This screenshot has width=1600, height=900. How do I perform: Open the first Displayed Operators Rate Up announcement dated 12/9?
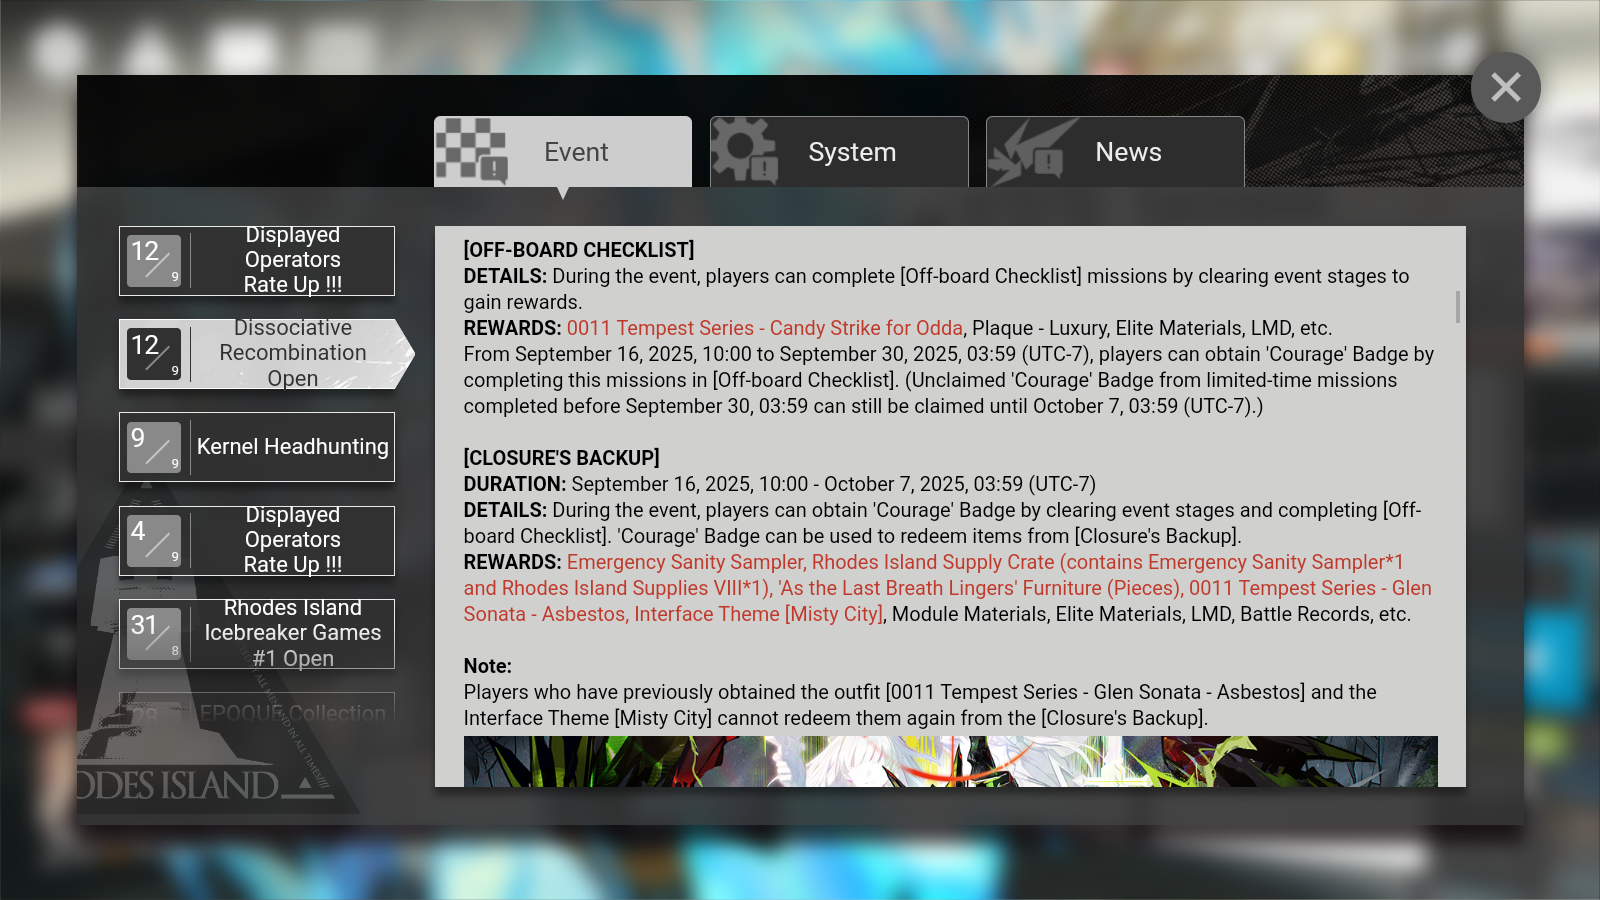click(x=257, y=261)
